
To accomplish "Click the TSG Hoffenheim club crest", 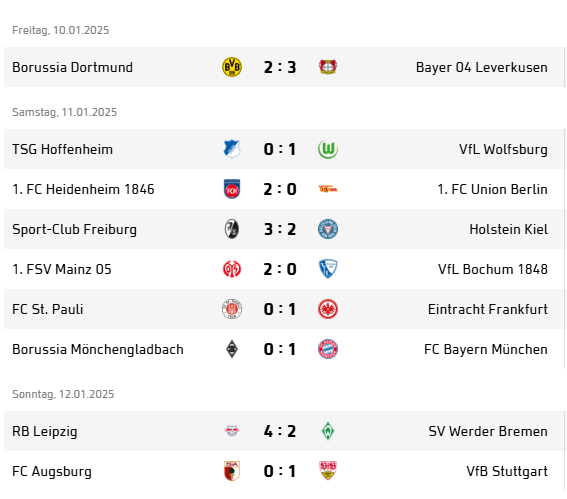I will point(232,149).
